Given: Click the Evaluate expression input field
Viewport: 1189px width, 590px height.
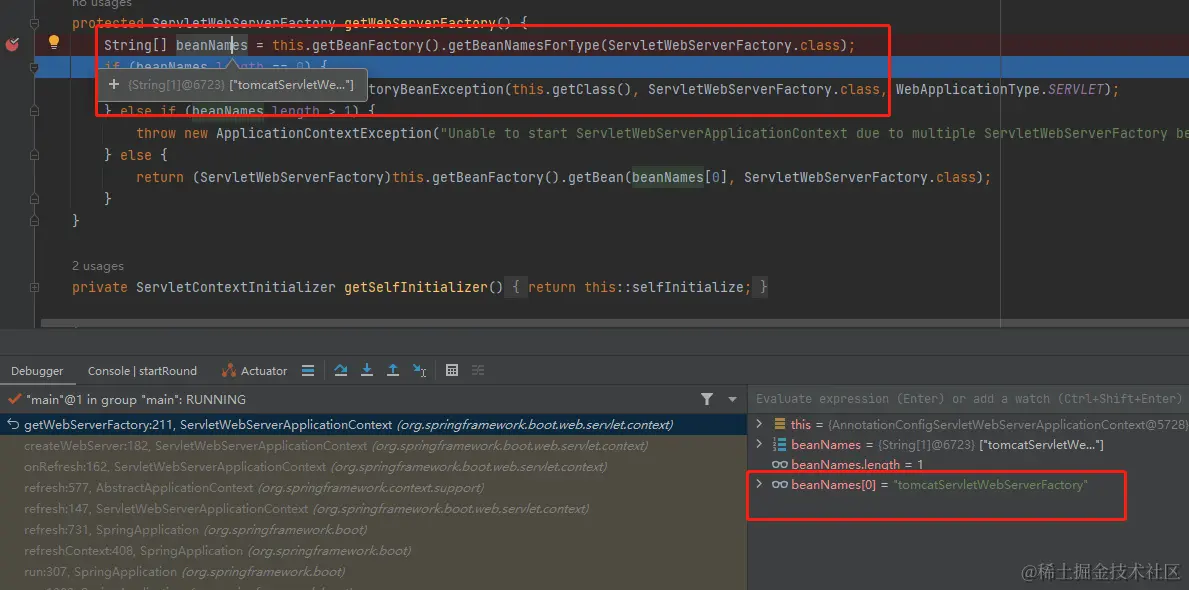Looking at the screenshot, I should point(968,399).
